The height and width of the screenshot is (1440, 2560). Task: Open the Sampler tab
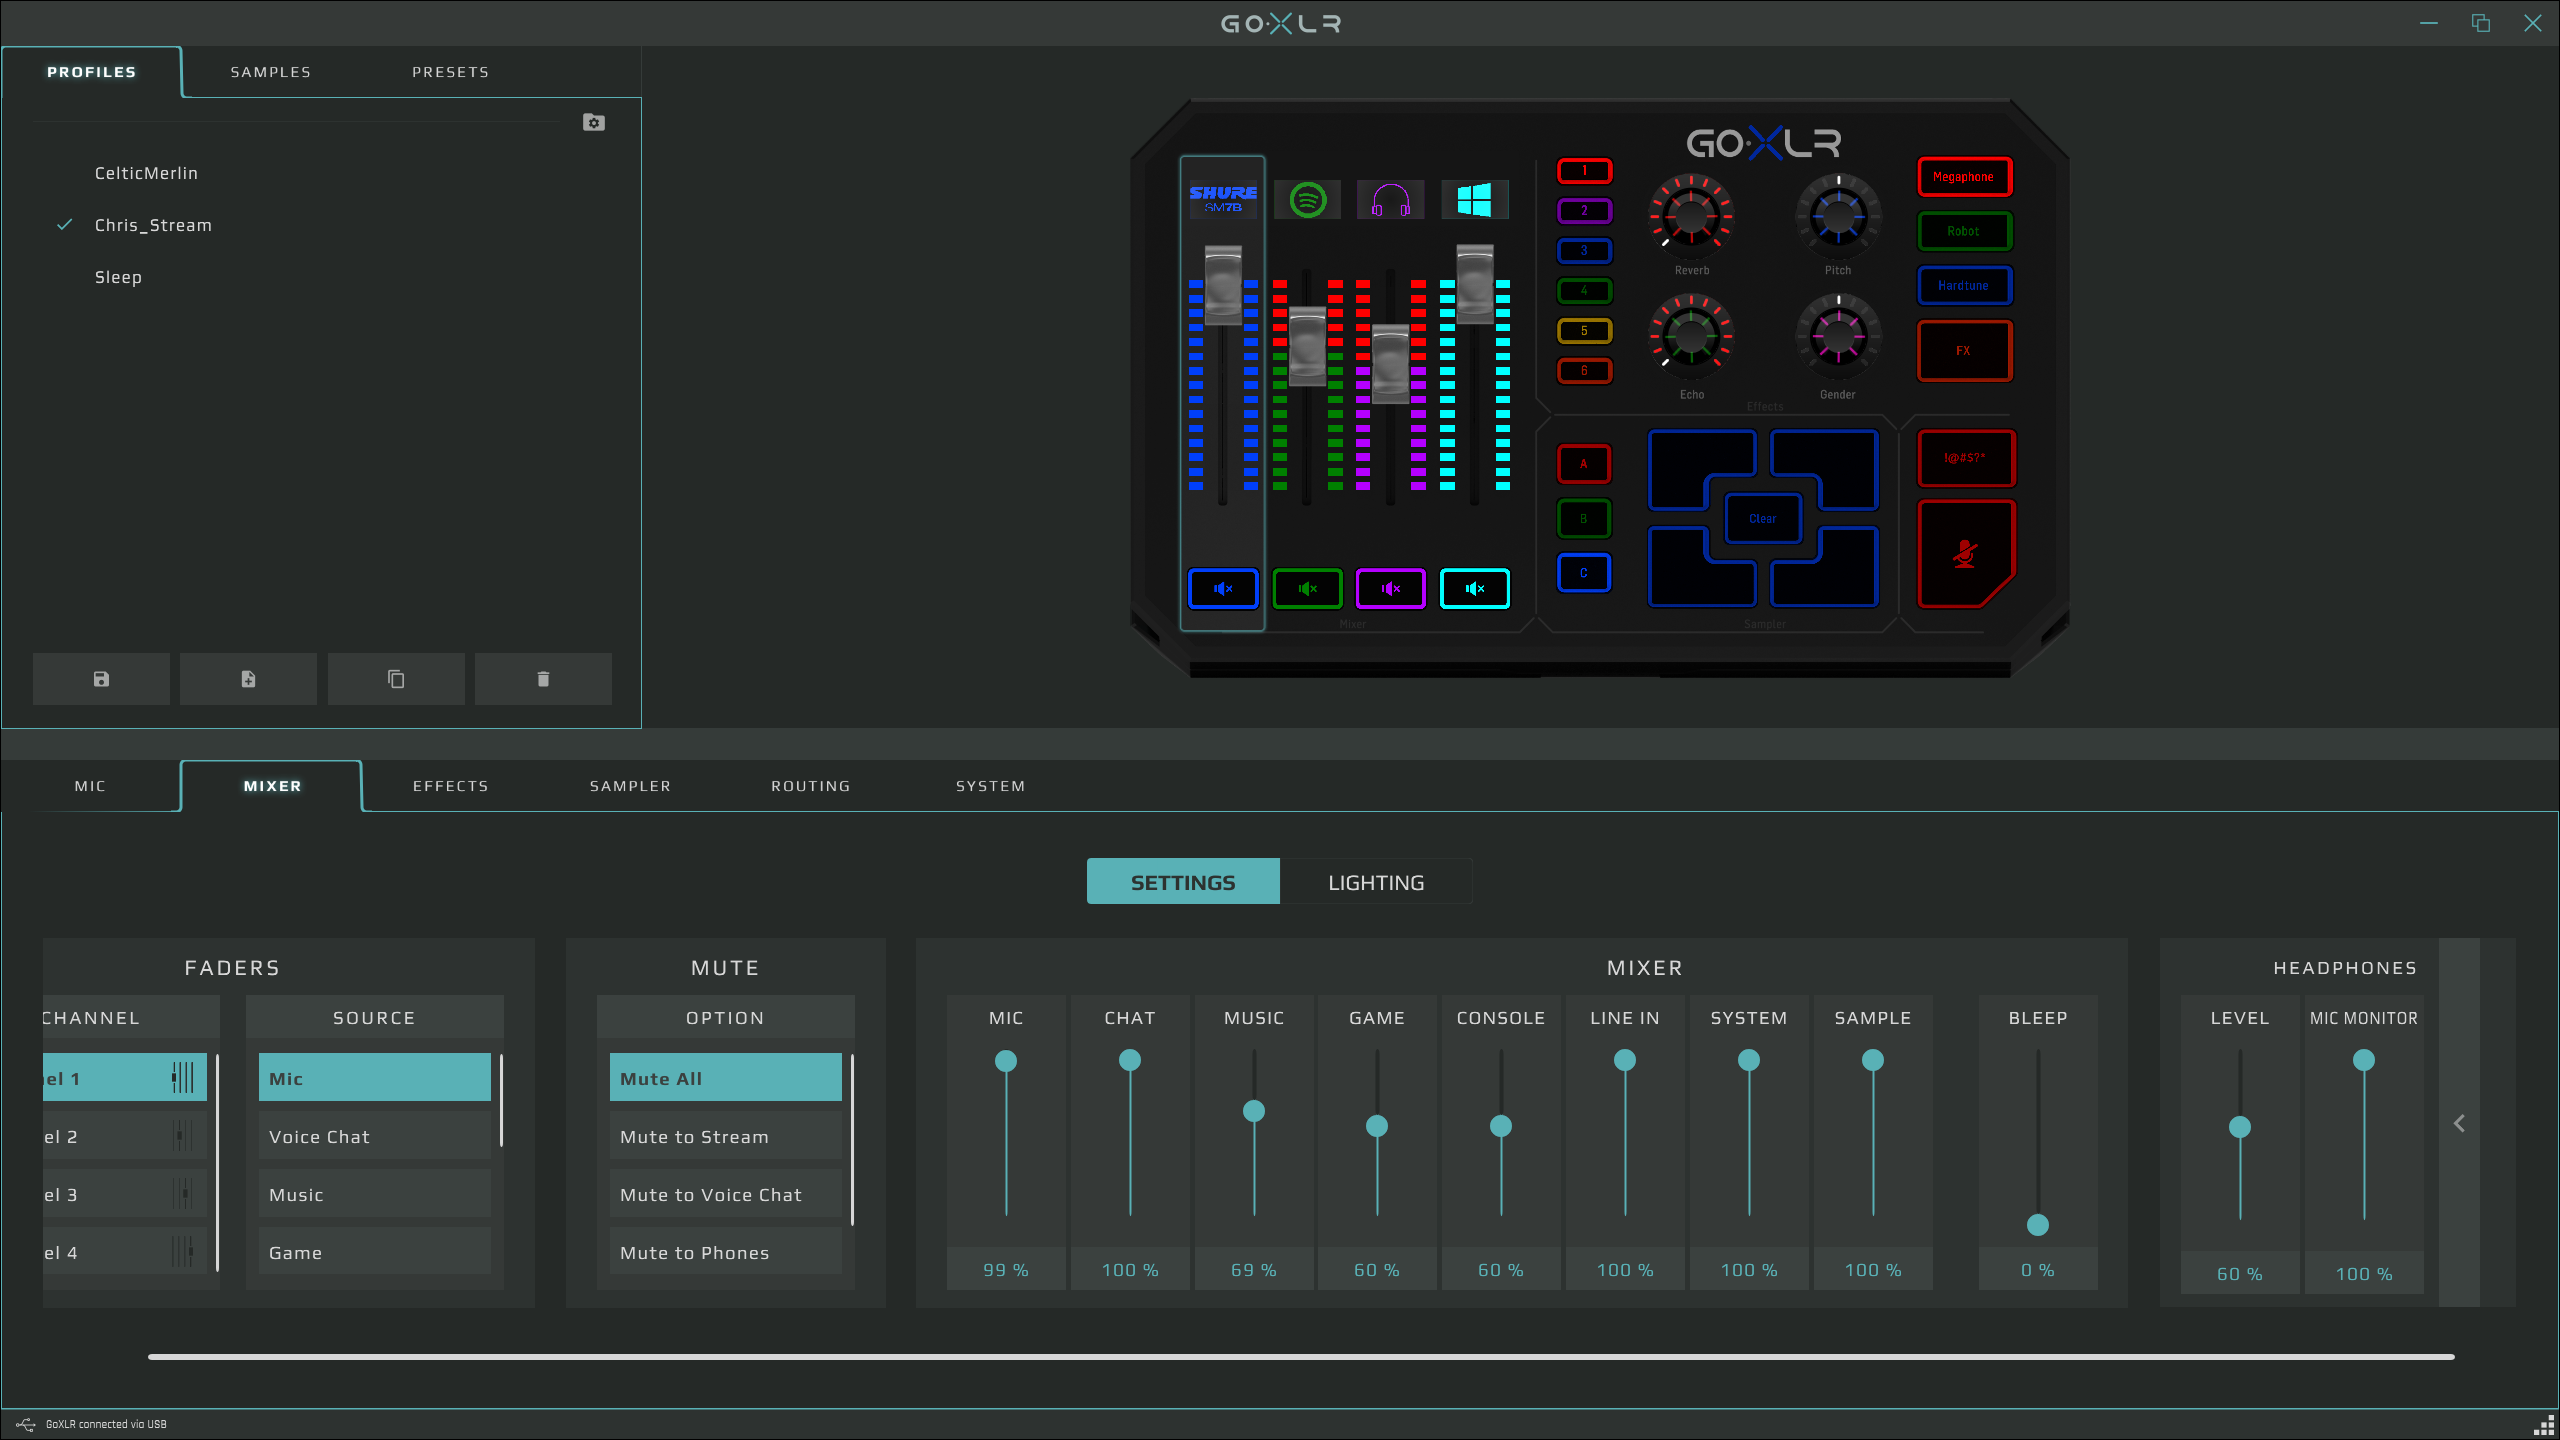[630, 786]
